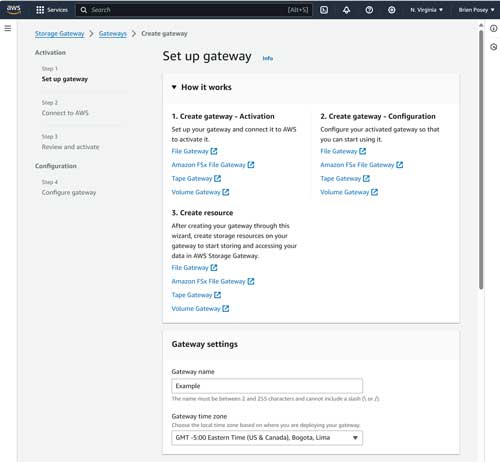
Task: Open the clock history icon on right edge
Action: point(493,47)
